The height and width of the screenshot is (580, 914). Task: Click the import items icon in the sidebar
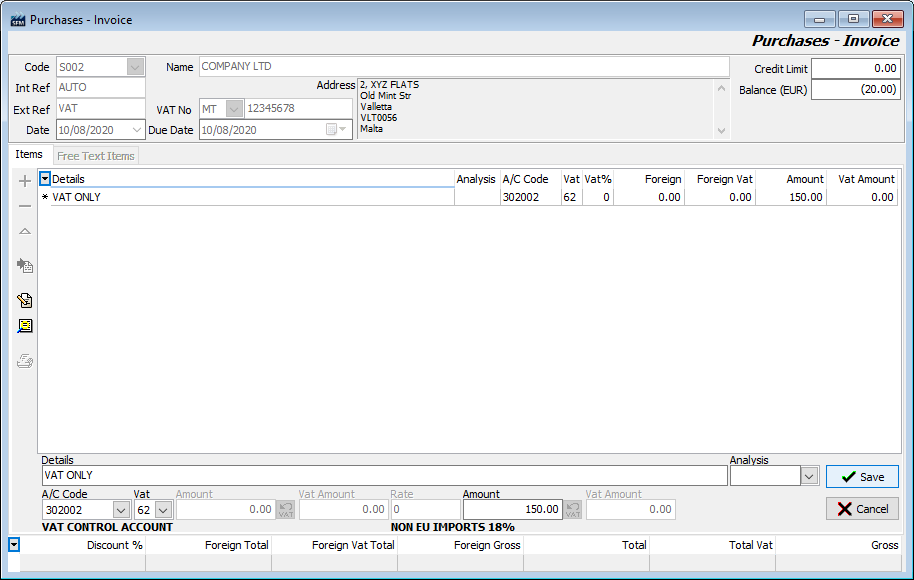[x=24, y=266]
